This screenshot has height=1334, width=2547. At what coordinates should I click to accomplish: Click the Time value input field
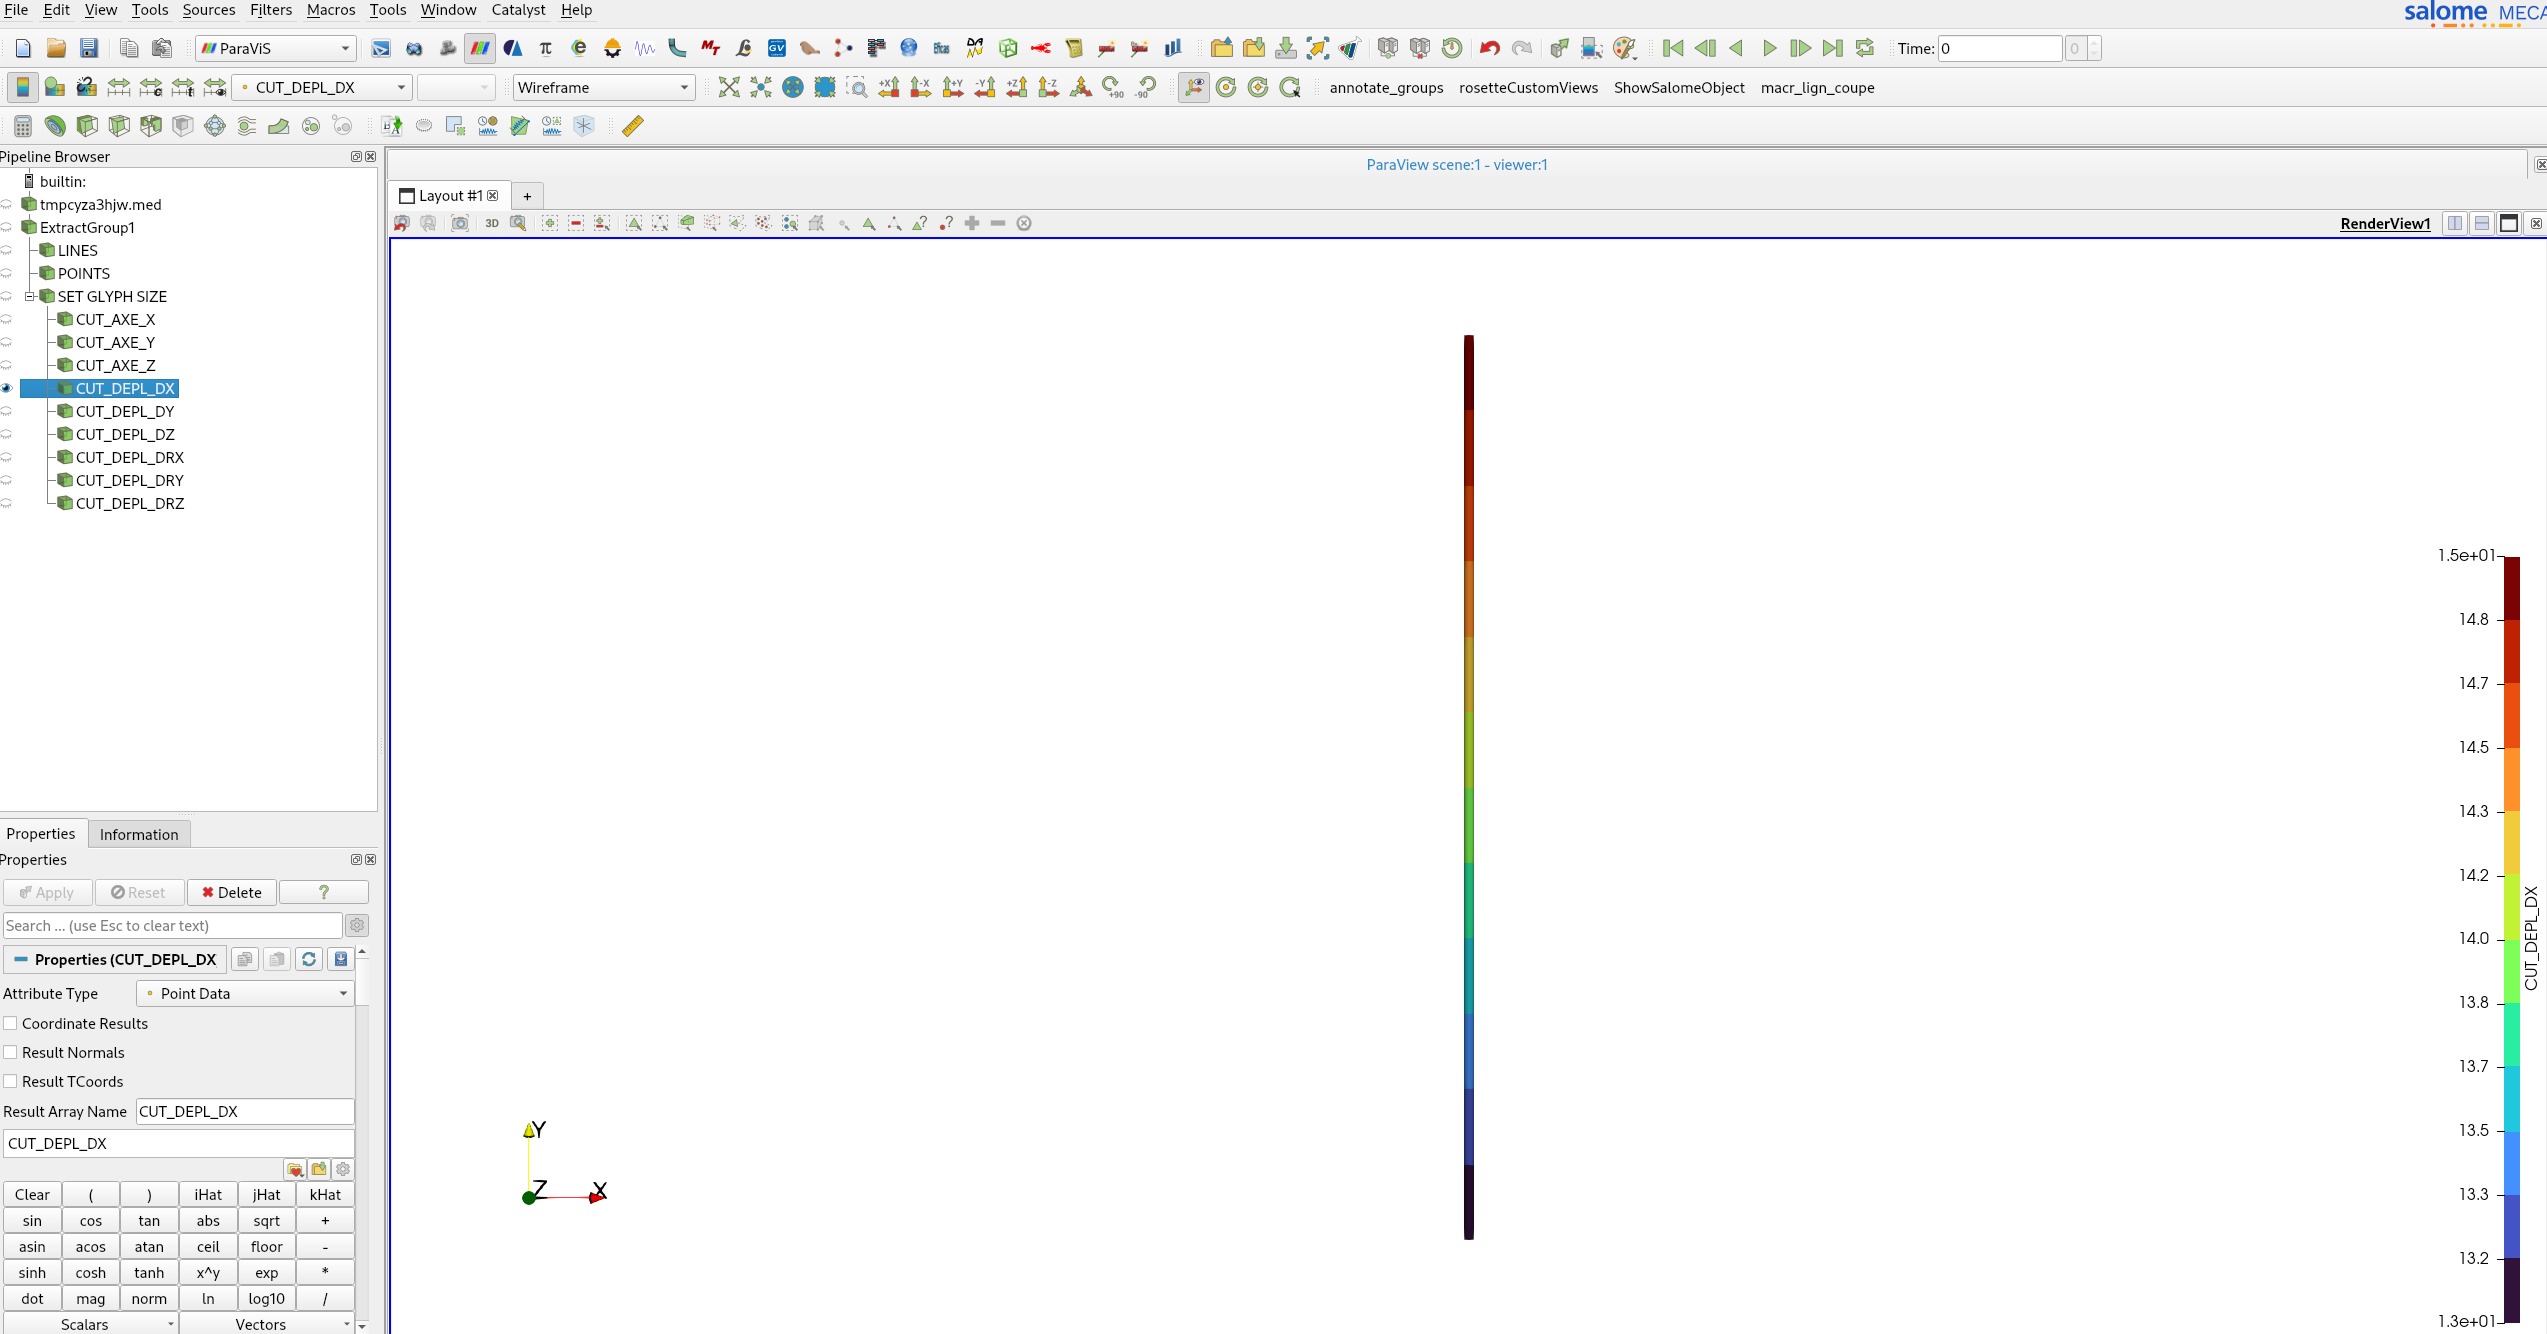coord(1999,48)
